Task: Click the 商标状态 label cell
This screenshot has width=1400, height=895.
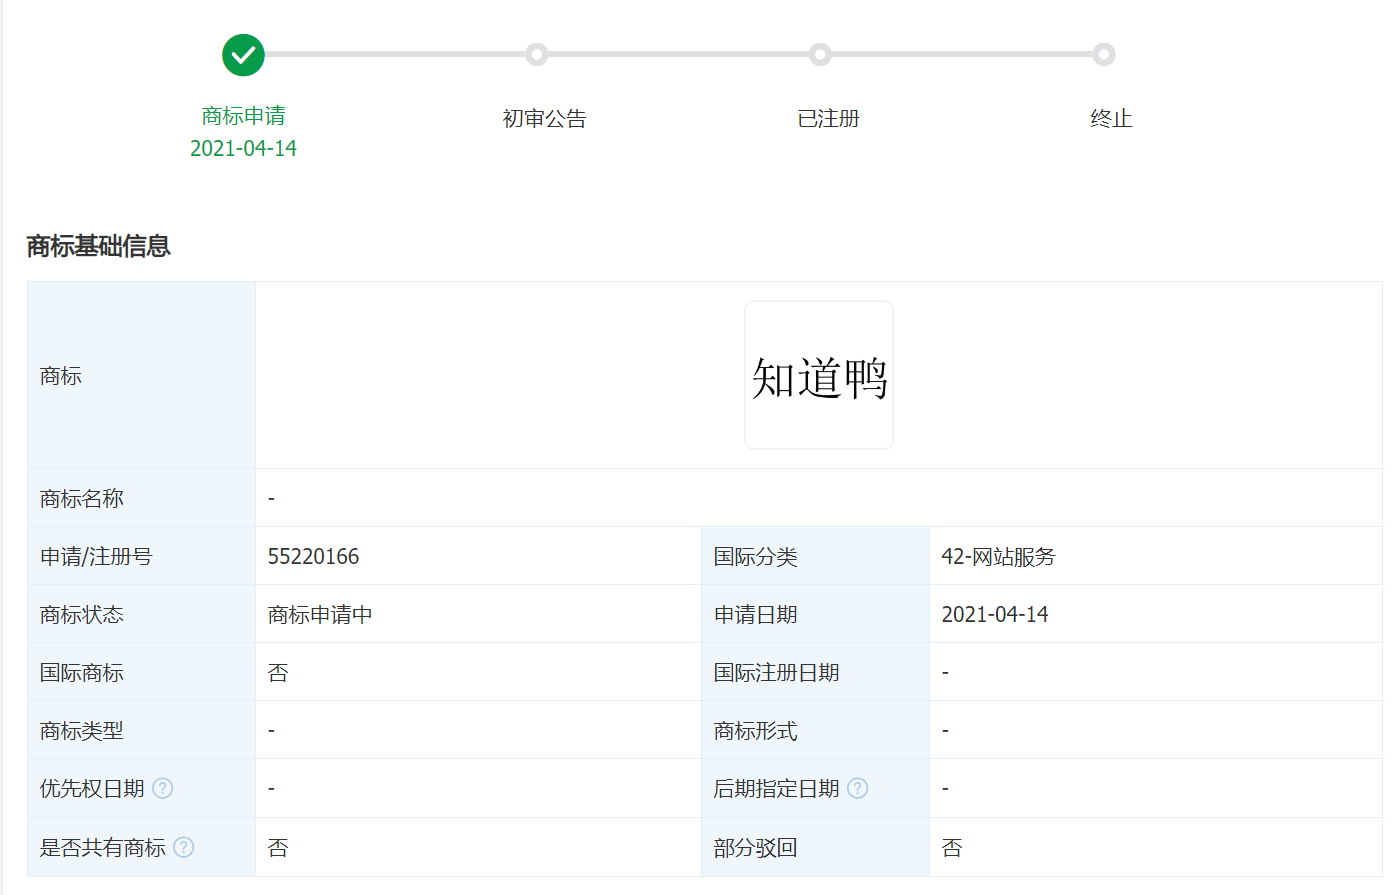Action: [141, 614]
